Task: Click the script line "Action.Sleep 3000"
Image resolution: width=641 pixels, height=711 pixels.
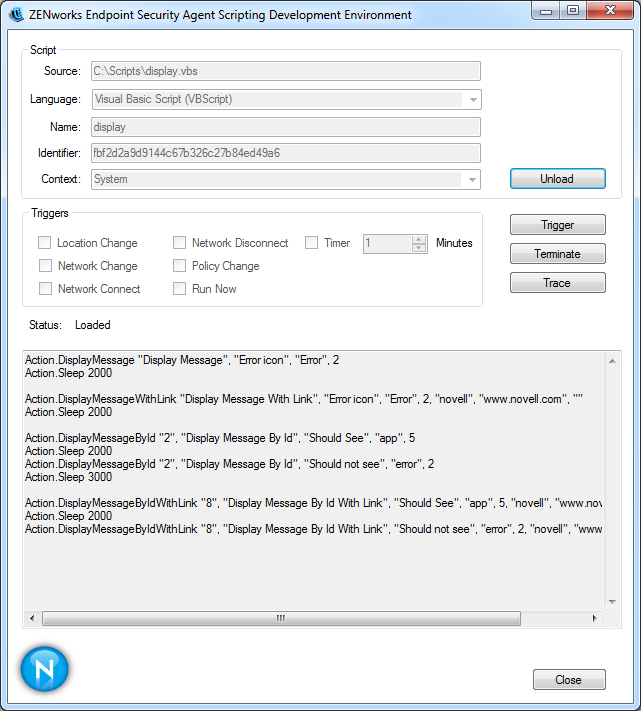Action: coord(68,477)
